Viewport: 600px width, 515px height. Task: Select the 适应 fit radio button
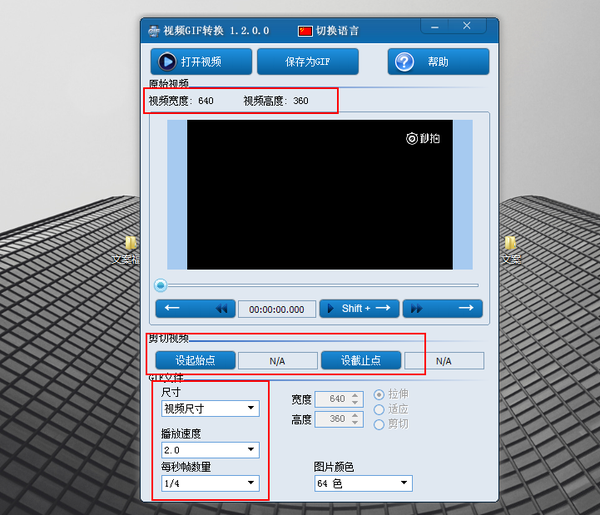(379, 409)
